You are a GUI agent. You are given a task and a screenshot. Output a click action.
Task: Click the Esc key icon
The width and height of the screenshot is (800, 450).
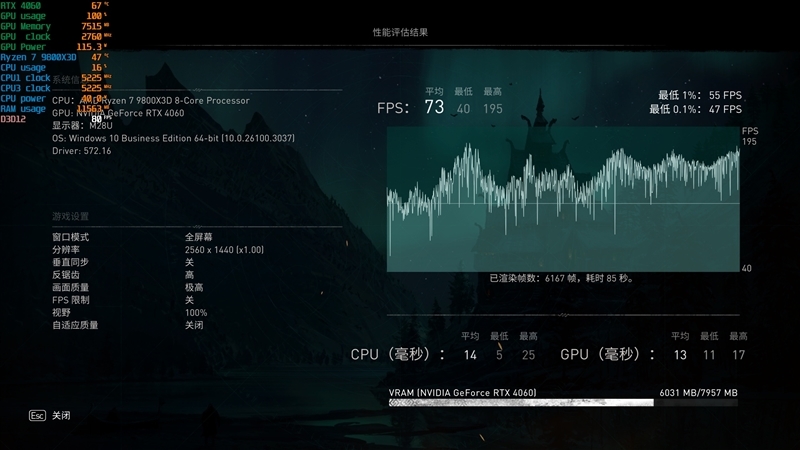tap(37, 416)
